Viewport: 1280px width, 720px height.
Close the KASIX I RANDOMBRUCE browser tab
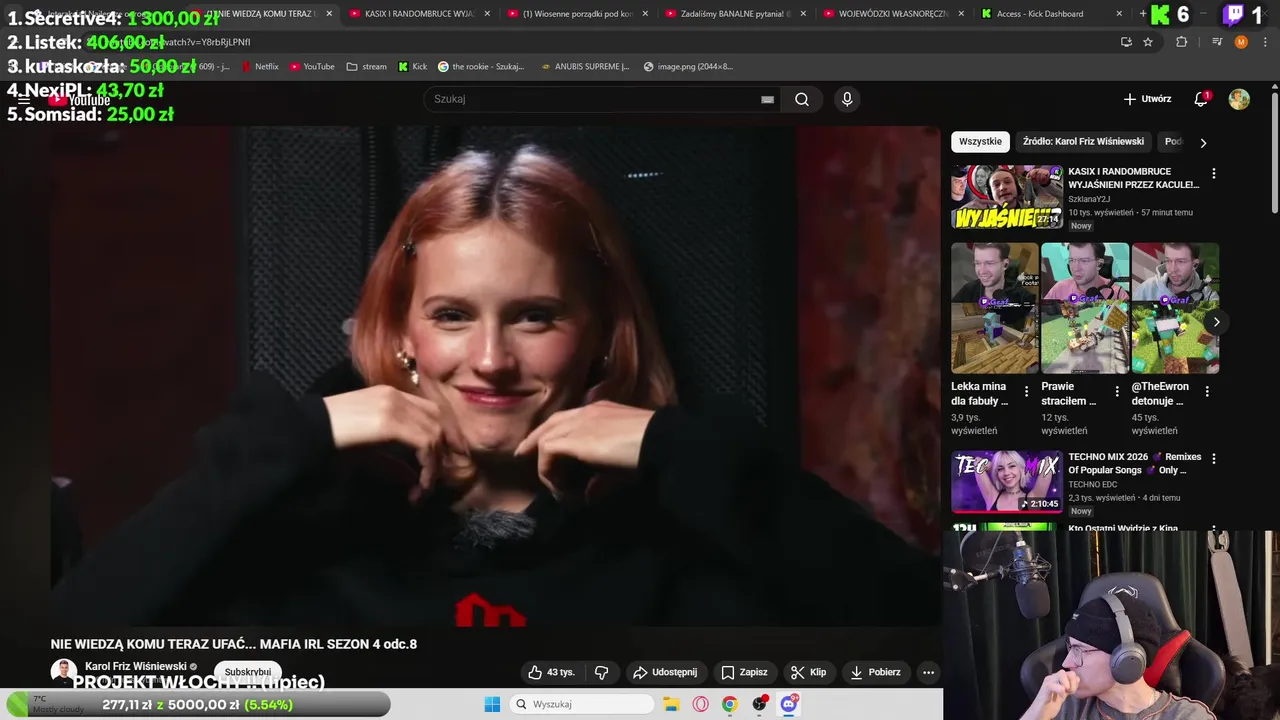[487, 14]
